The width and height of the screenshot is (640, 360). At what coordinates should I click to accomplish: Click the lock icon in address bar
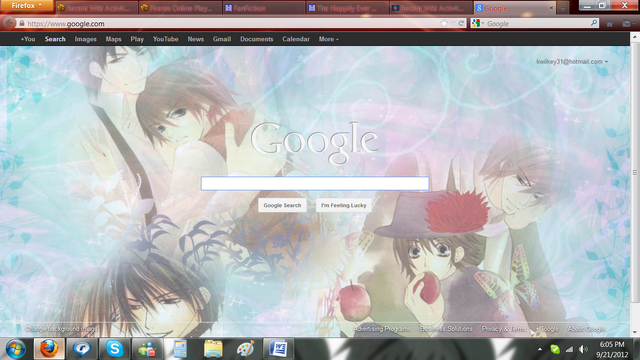point(22,23)
